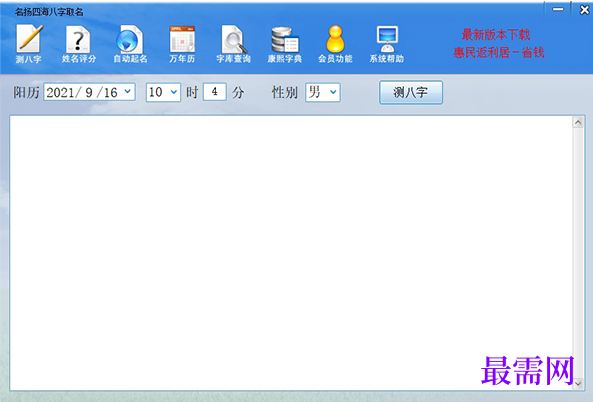Click inside the empty results text area
593x402 pixels.
(290, 253)
